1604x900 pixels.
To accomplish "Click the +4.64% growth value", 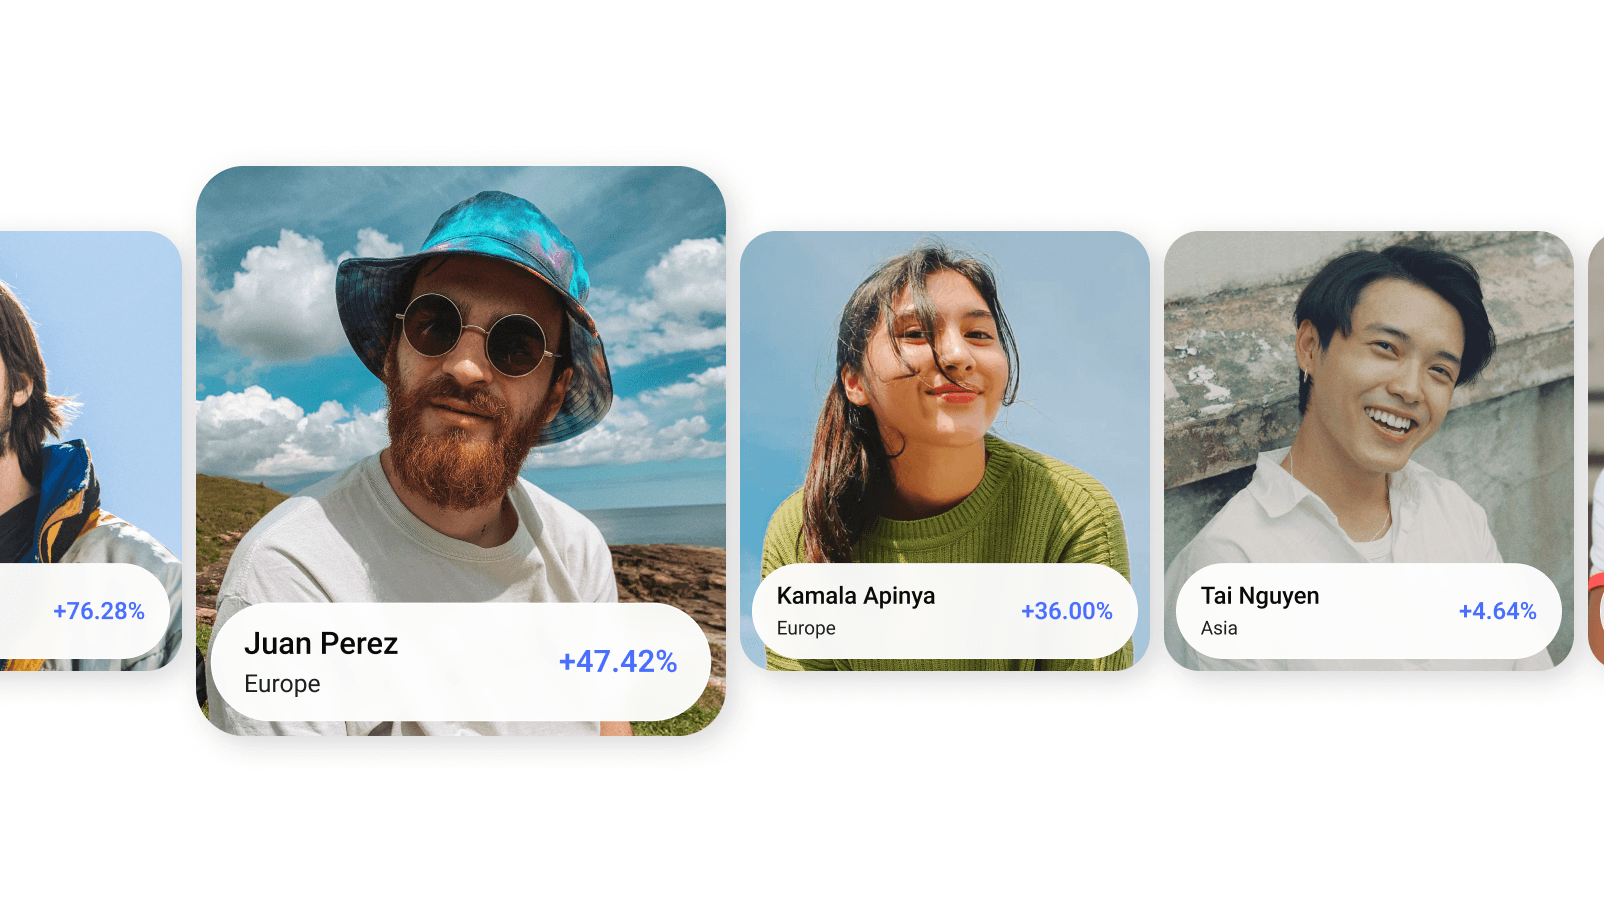I will [x=1498, y=611].
